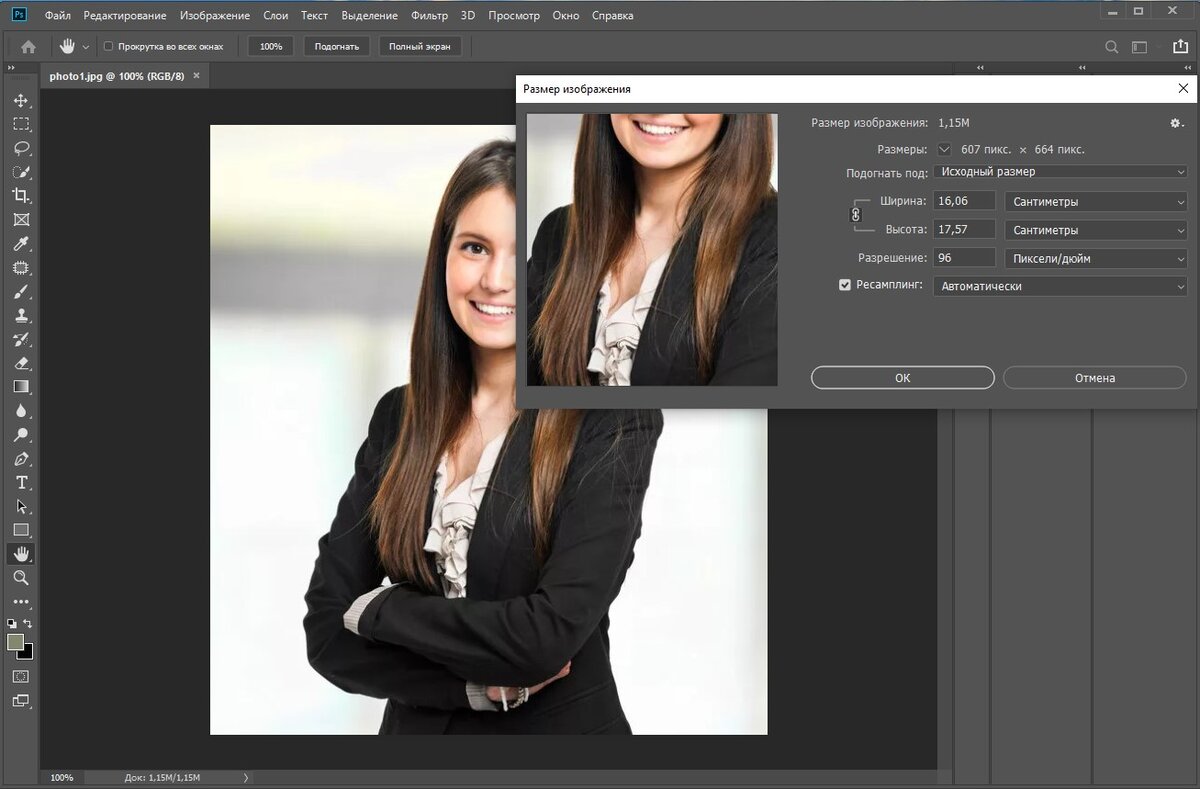Toggle the width-height constrain link
This screenshot has width=1200, height=789.
pyautogui.click(x=855, y=214)
